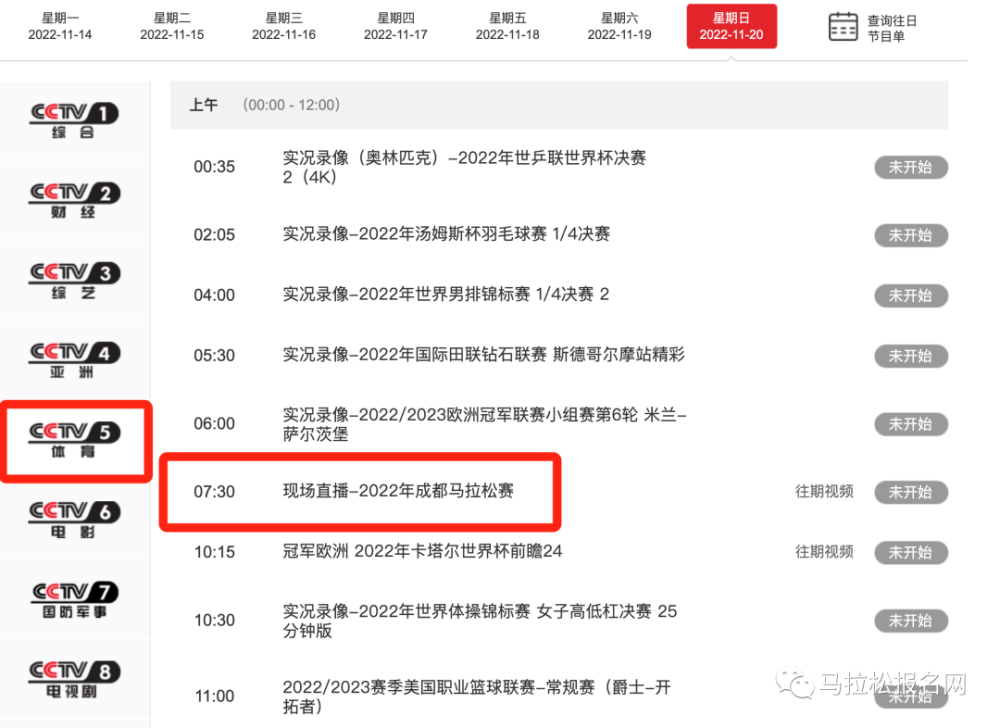This screenshot has height=728, width=1000.
Task: Open 往期视频 link for 冠军欧洲 program
Action: tap(824, 551)
